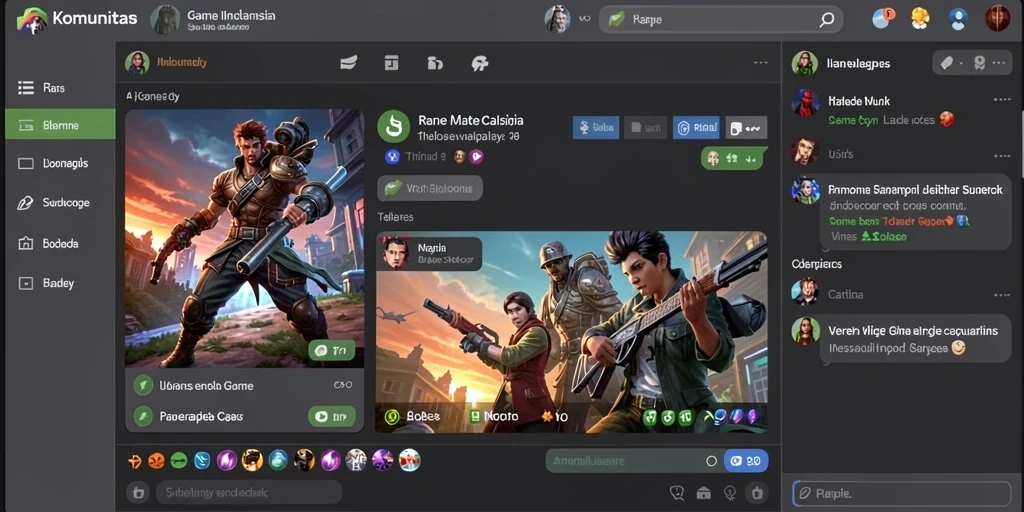Open the large warrior game artwork thumbnail
The width and height of the screenshot is (1024, 512).
244,238
